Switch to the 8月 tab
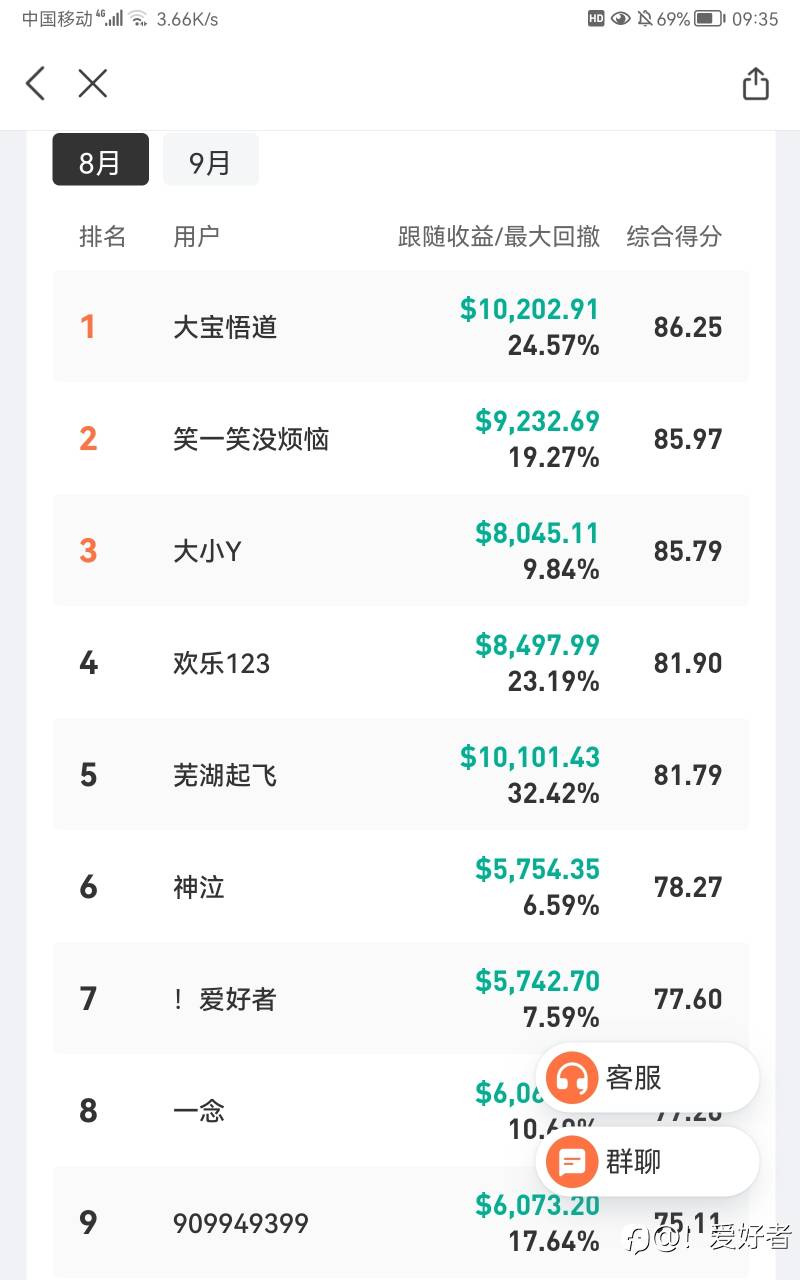 [x=100, y=160]
